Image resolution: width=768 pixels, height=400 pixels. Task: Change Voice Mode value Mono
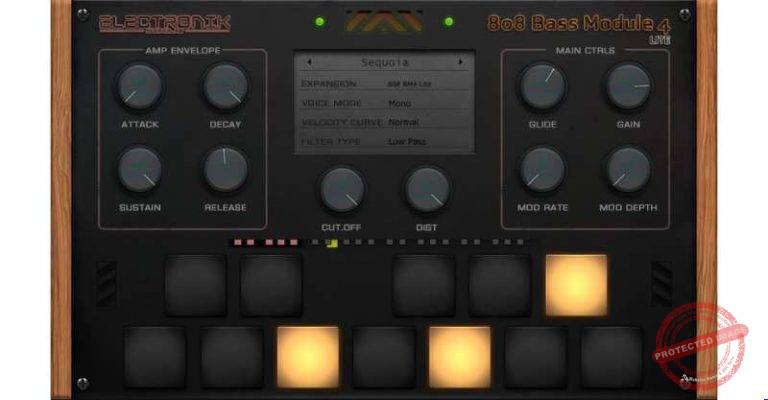[400, 103]
